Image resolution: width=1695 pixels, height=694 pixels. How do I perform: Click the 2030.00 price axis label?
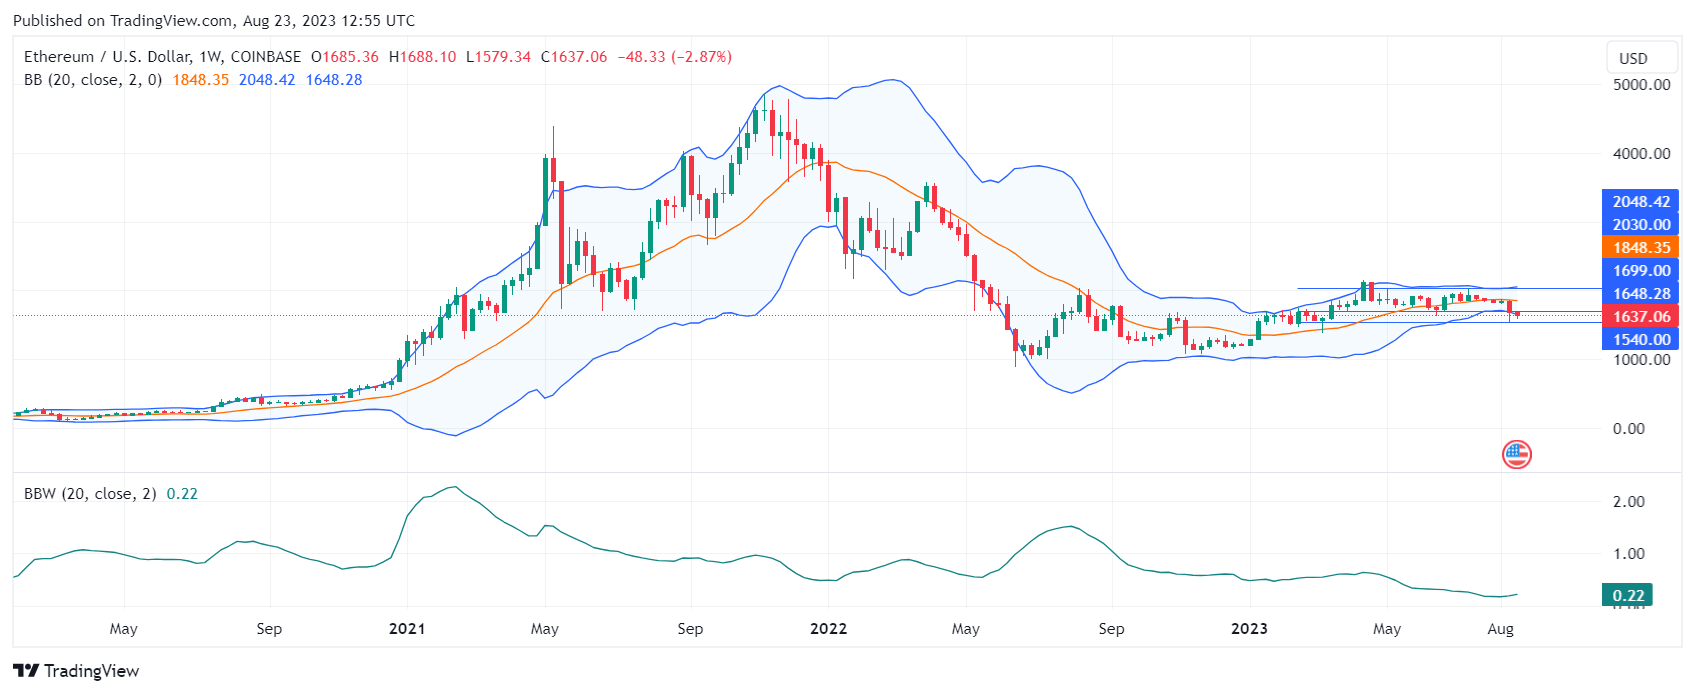coord(1640,224)
